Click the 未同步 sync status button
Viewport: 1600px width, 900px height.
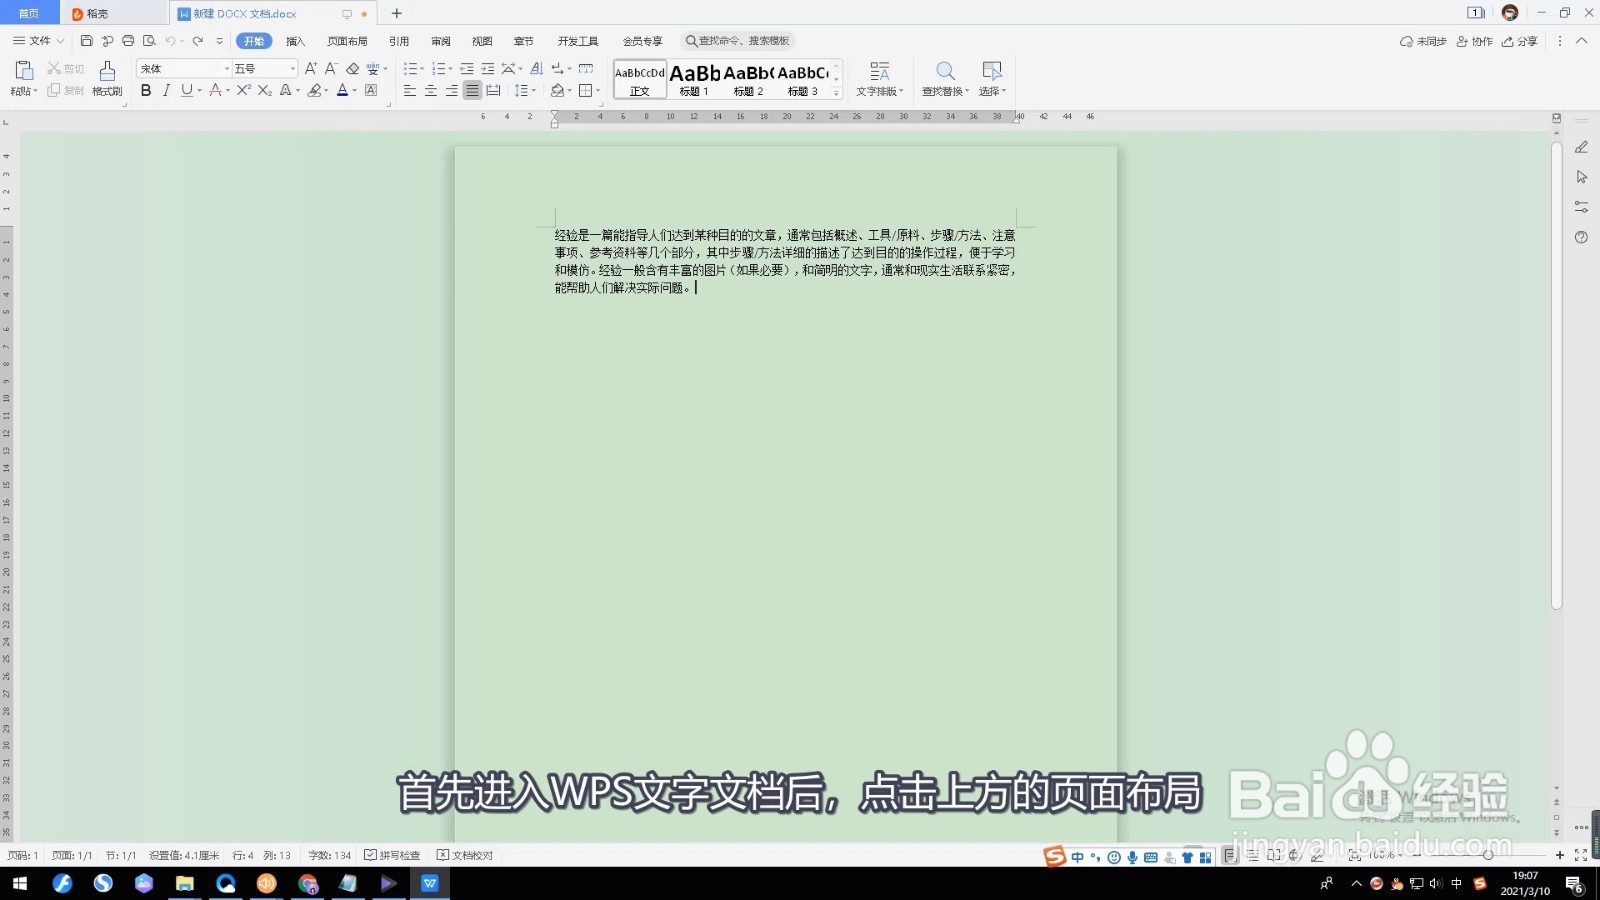1423,41
